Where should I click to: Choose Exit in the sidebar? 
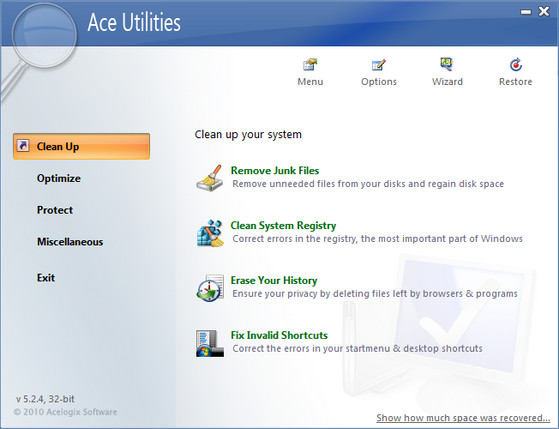coord(46,278)
